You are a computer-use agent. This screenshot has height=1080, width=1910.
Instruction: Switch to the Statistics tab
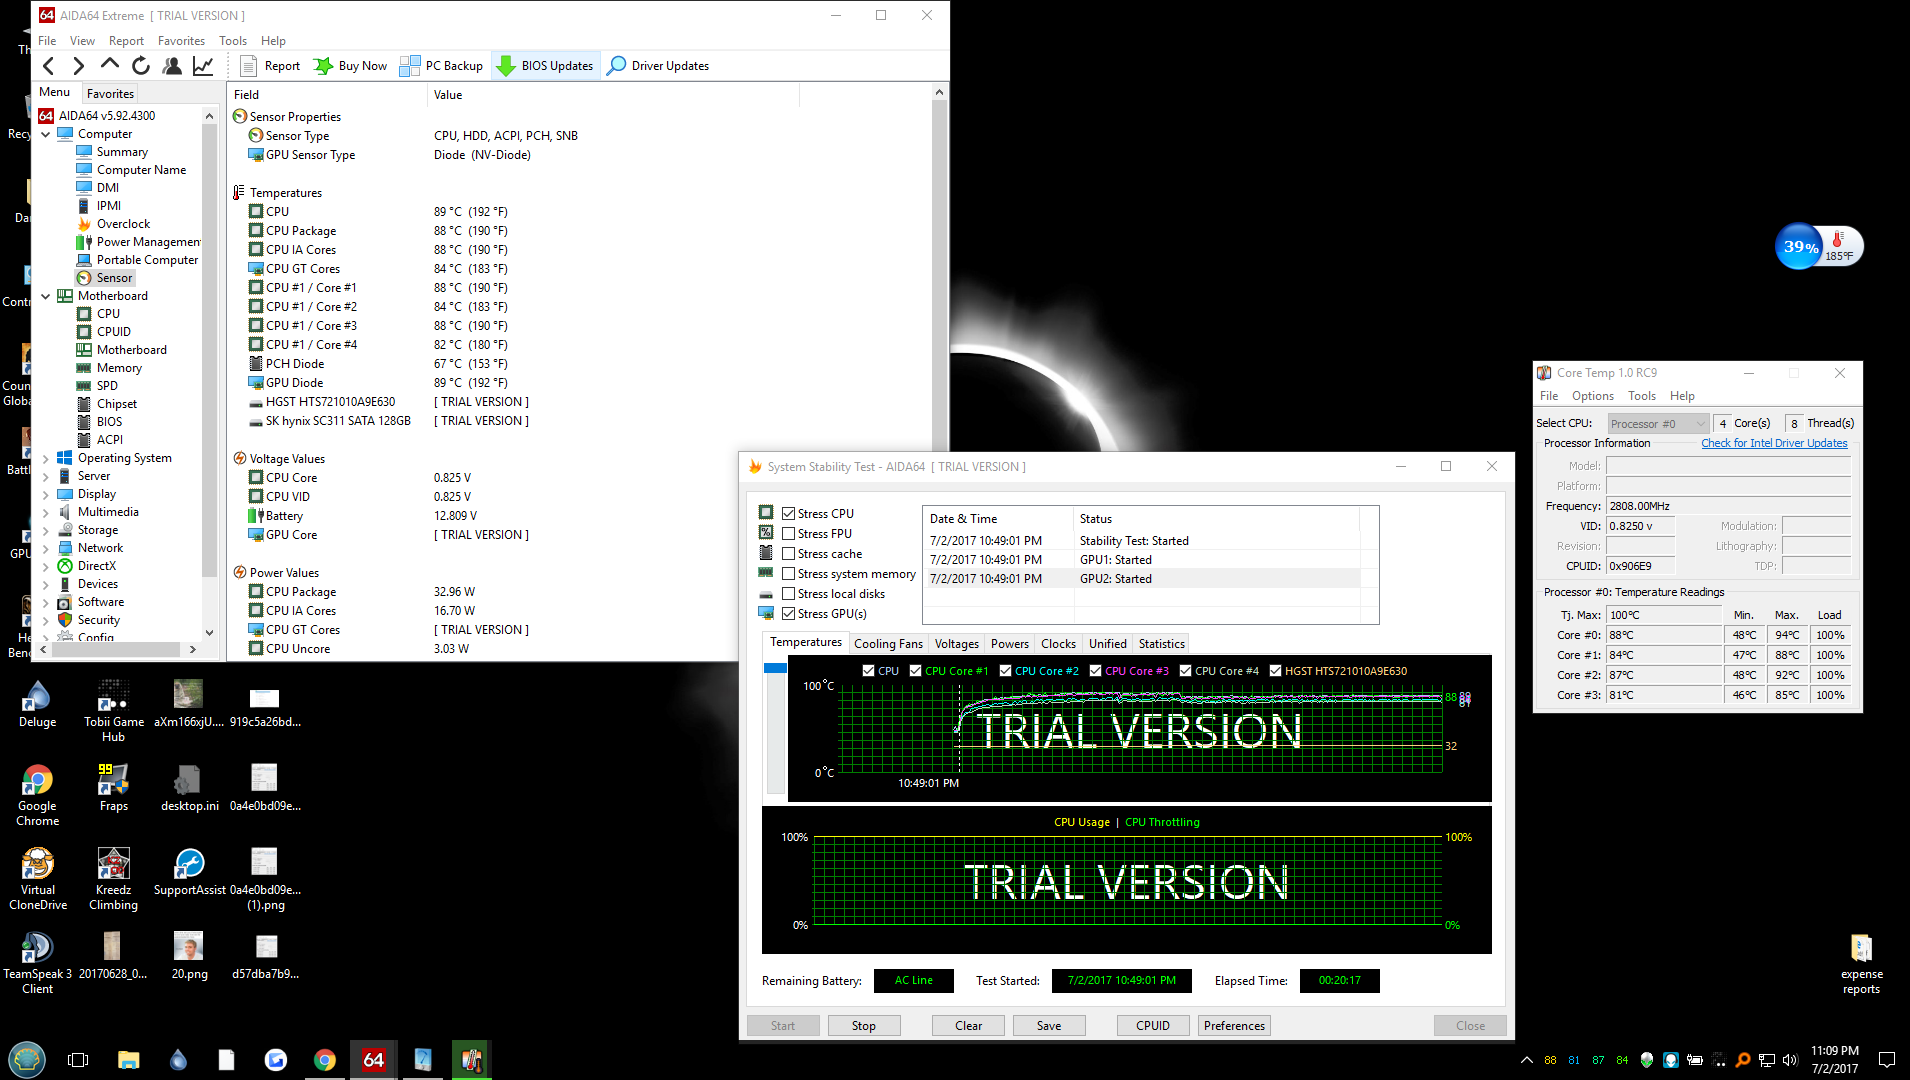tap(1161, 644)
